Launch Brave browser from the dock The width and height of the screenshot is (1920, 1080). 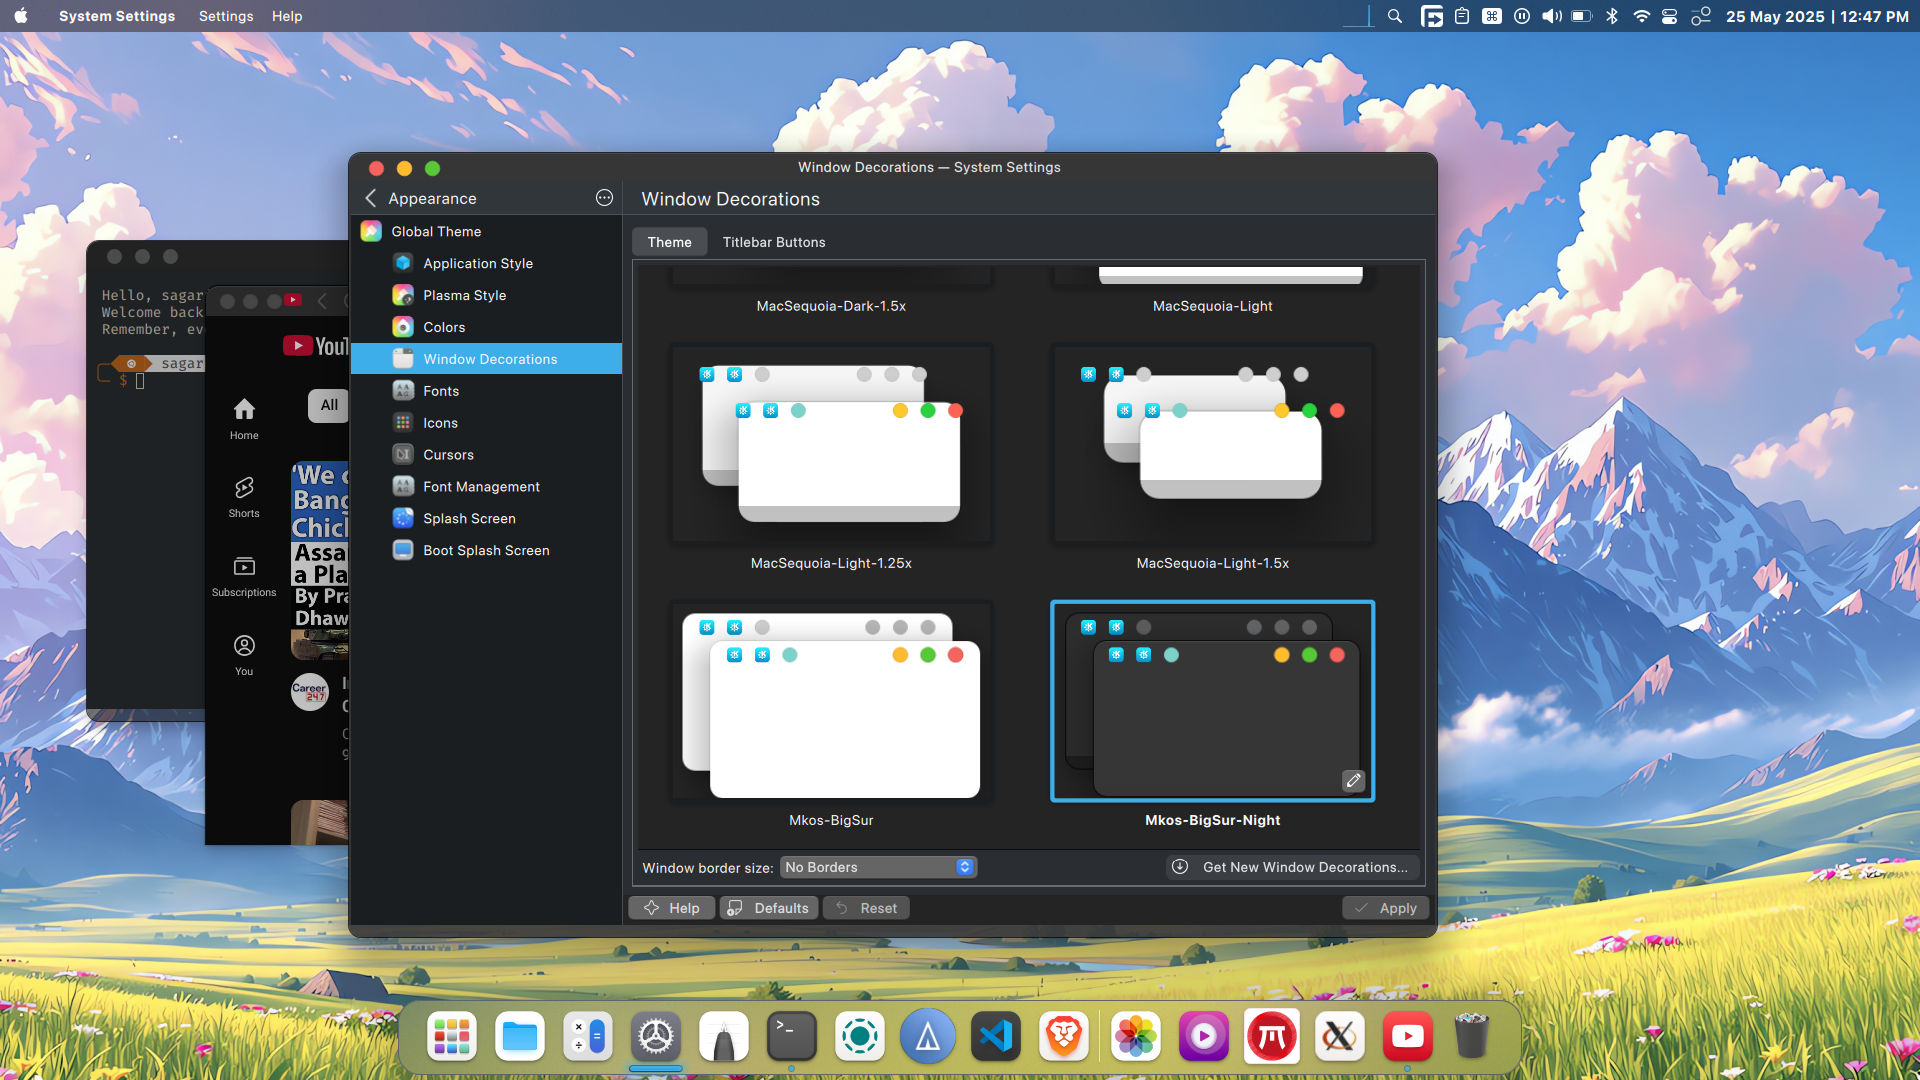tap(1064, 1037)
